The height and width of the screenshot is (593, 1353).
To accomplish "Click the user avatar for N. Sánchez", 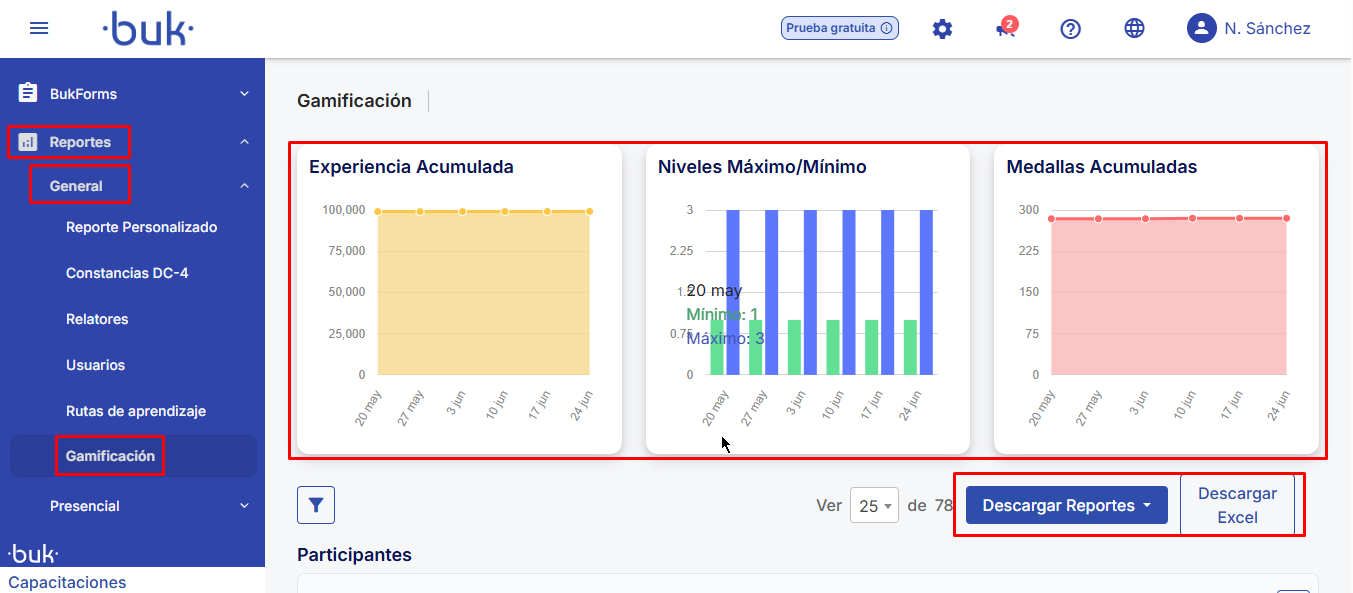I will click(x=1201, y=28).
